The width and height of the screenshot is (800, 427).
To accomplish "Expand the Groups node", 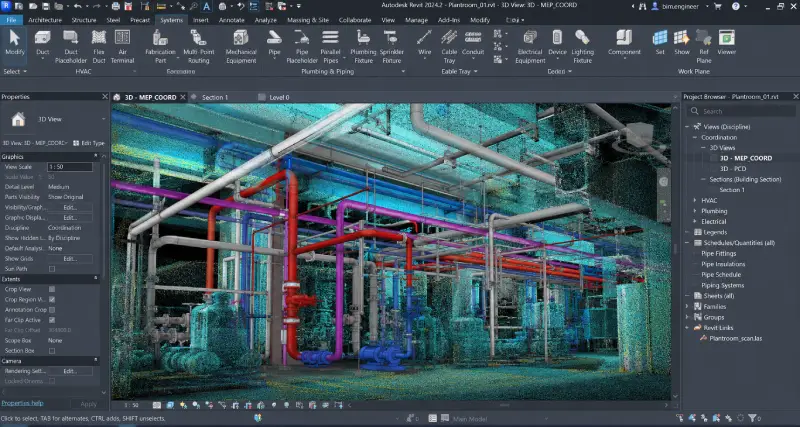I will pyautogui.click(x=687, y=317).
